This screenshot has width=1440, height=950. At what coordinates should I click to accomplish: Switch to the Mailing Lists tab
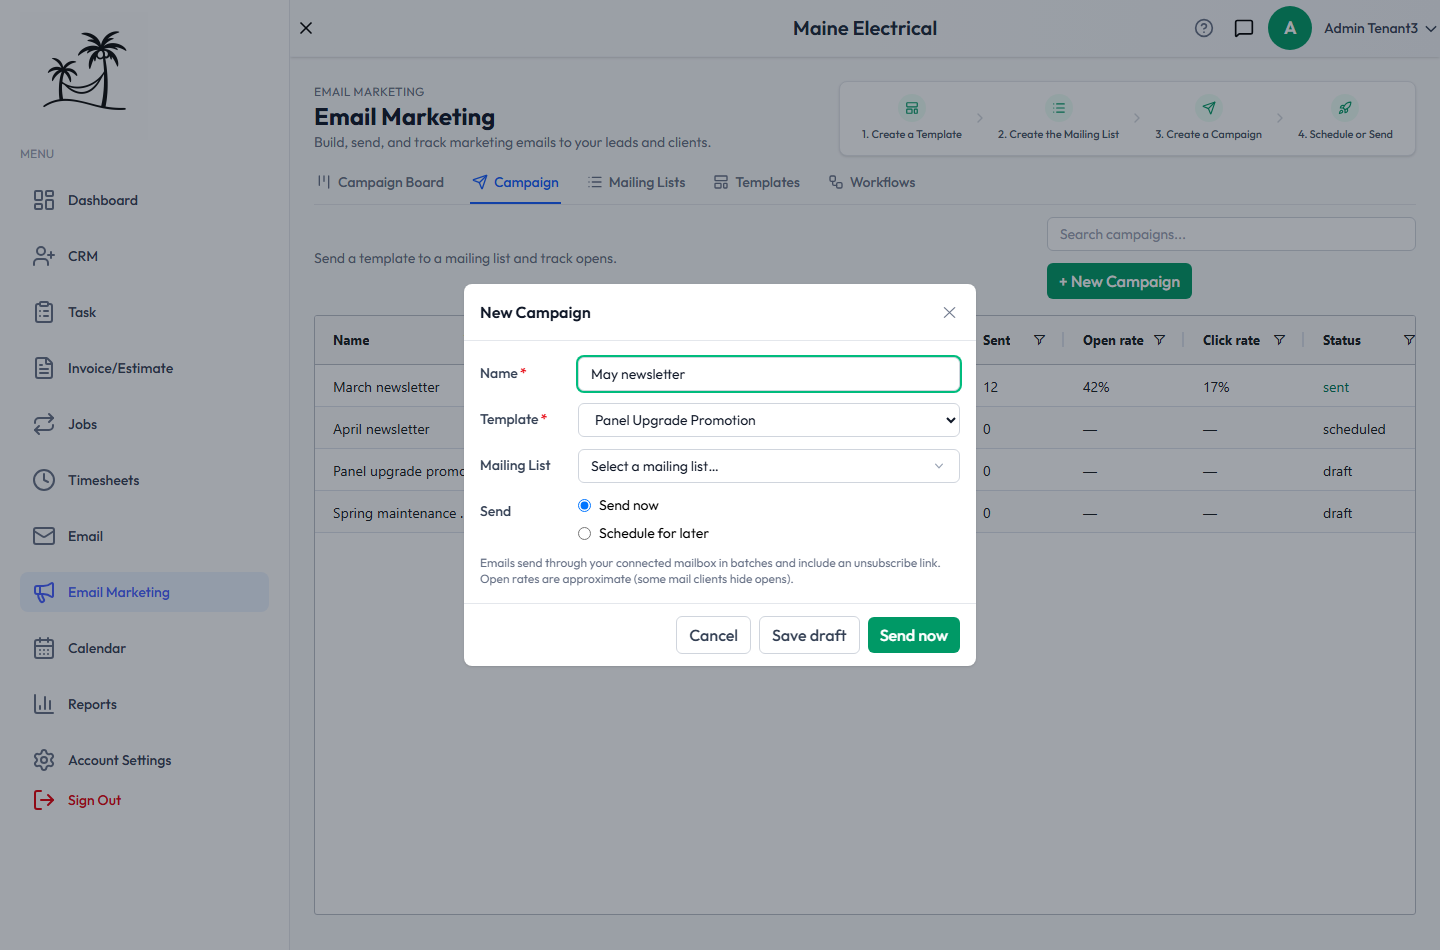click(637, 182)
